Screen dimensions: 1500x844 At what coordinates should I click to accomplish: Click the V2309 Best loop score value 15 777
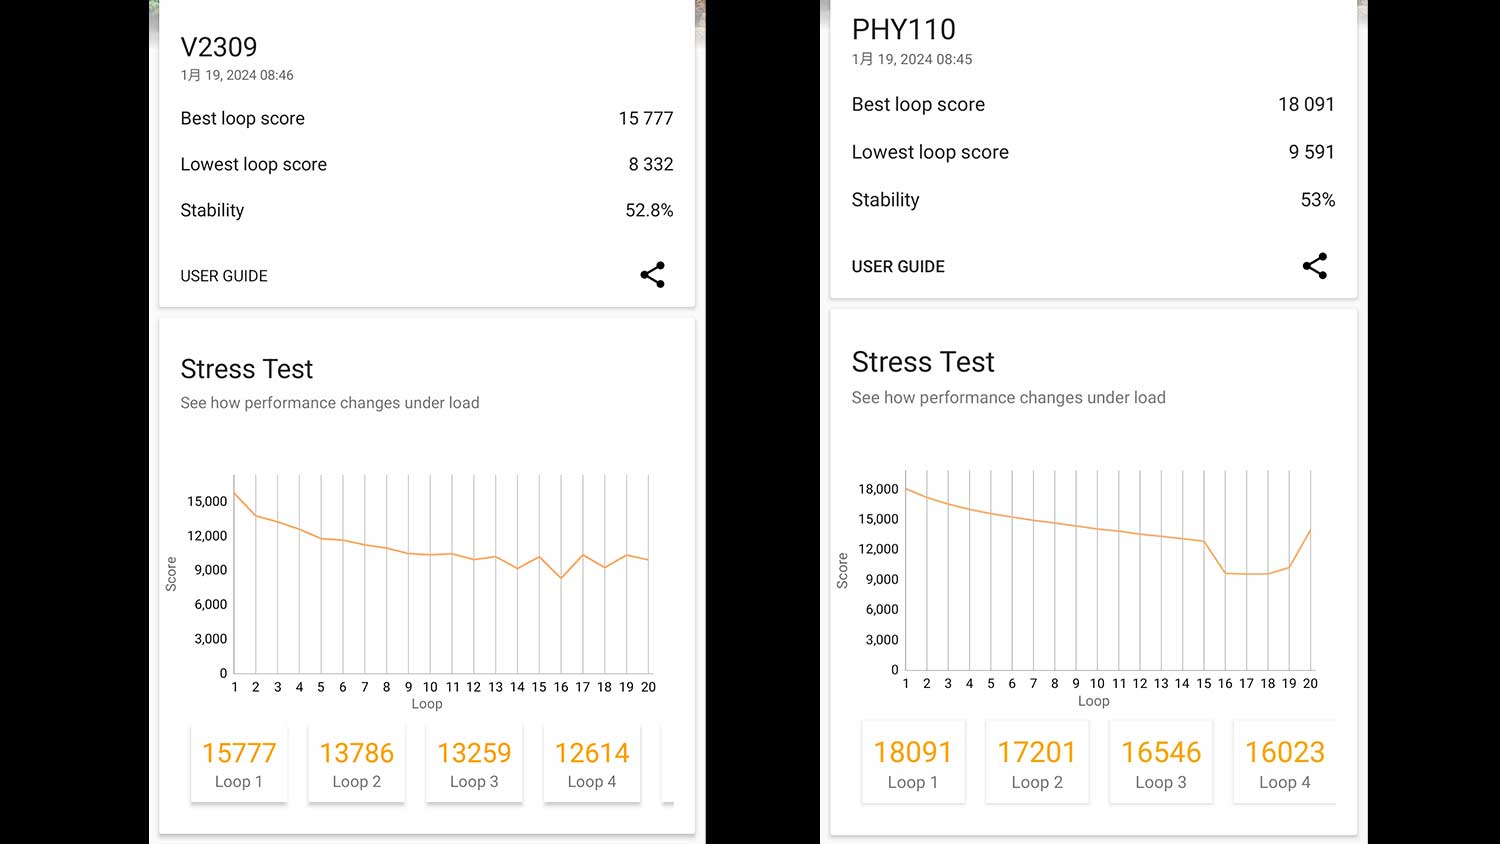tap(645, 119)
